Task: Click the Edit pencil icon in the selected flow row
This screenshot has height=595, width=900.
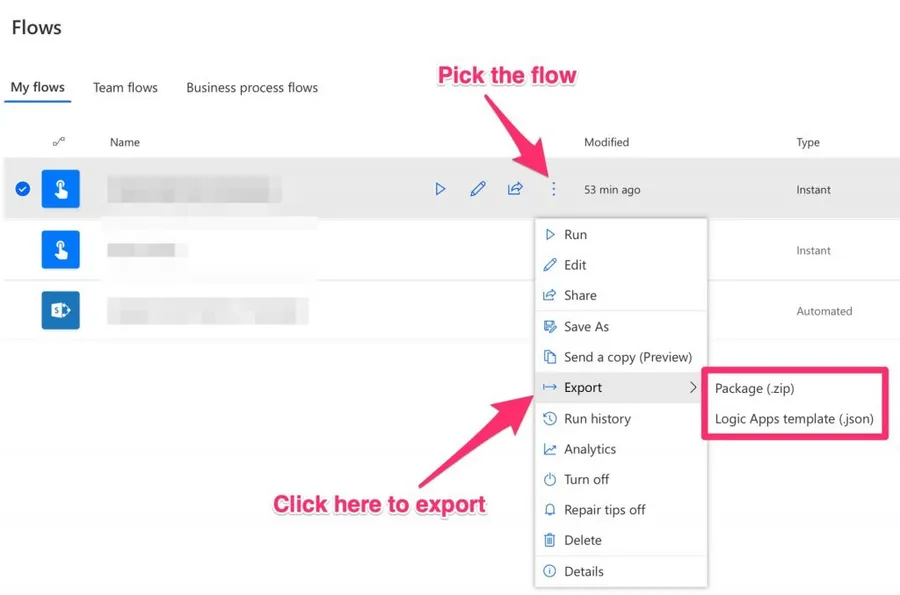Action: click(x=478, y=189)
